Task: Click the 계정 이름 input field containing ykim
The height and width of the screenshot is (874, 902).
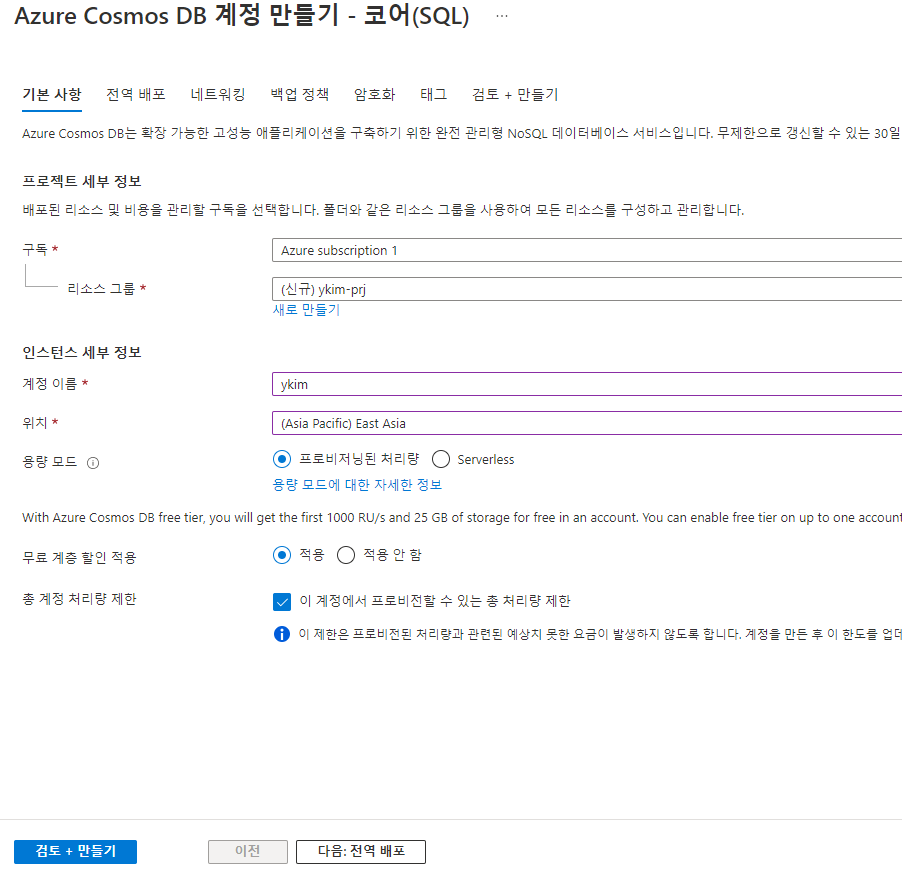Action: (x=587, y=384)
